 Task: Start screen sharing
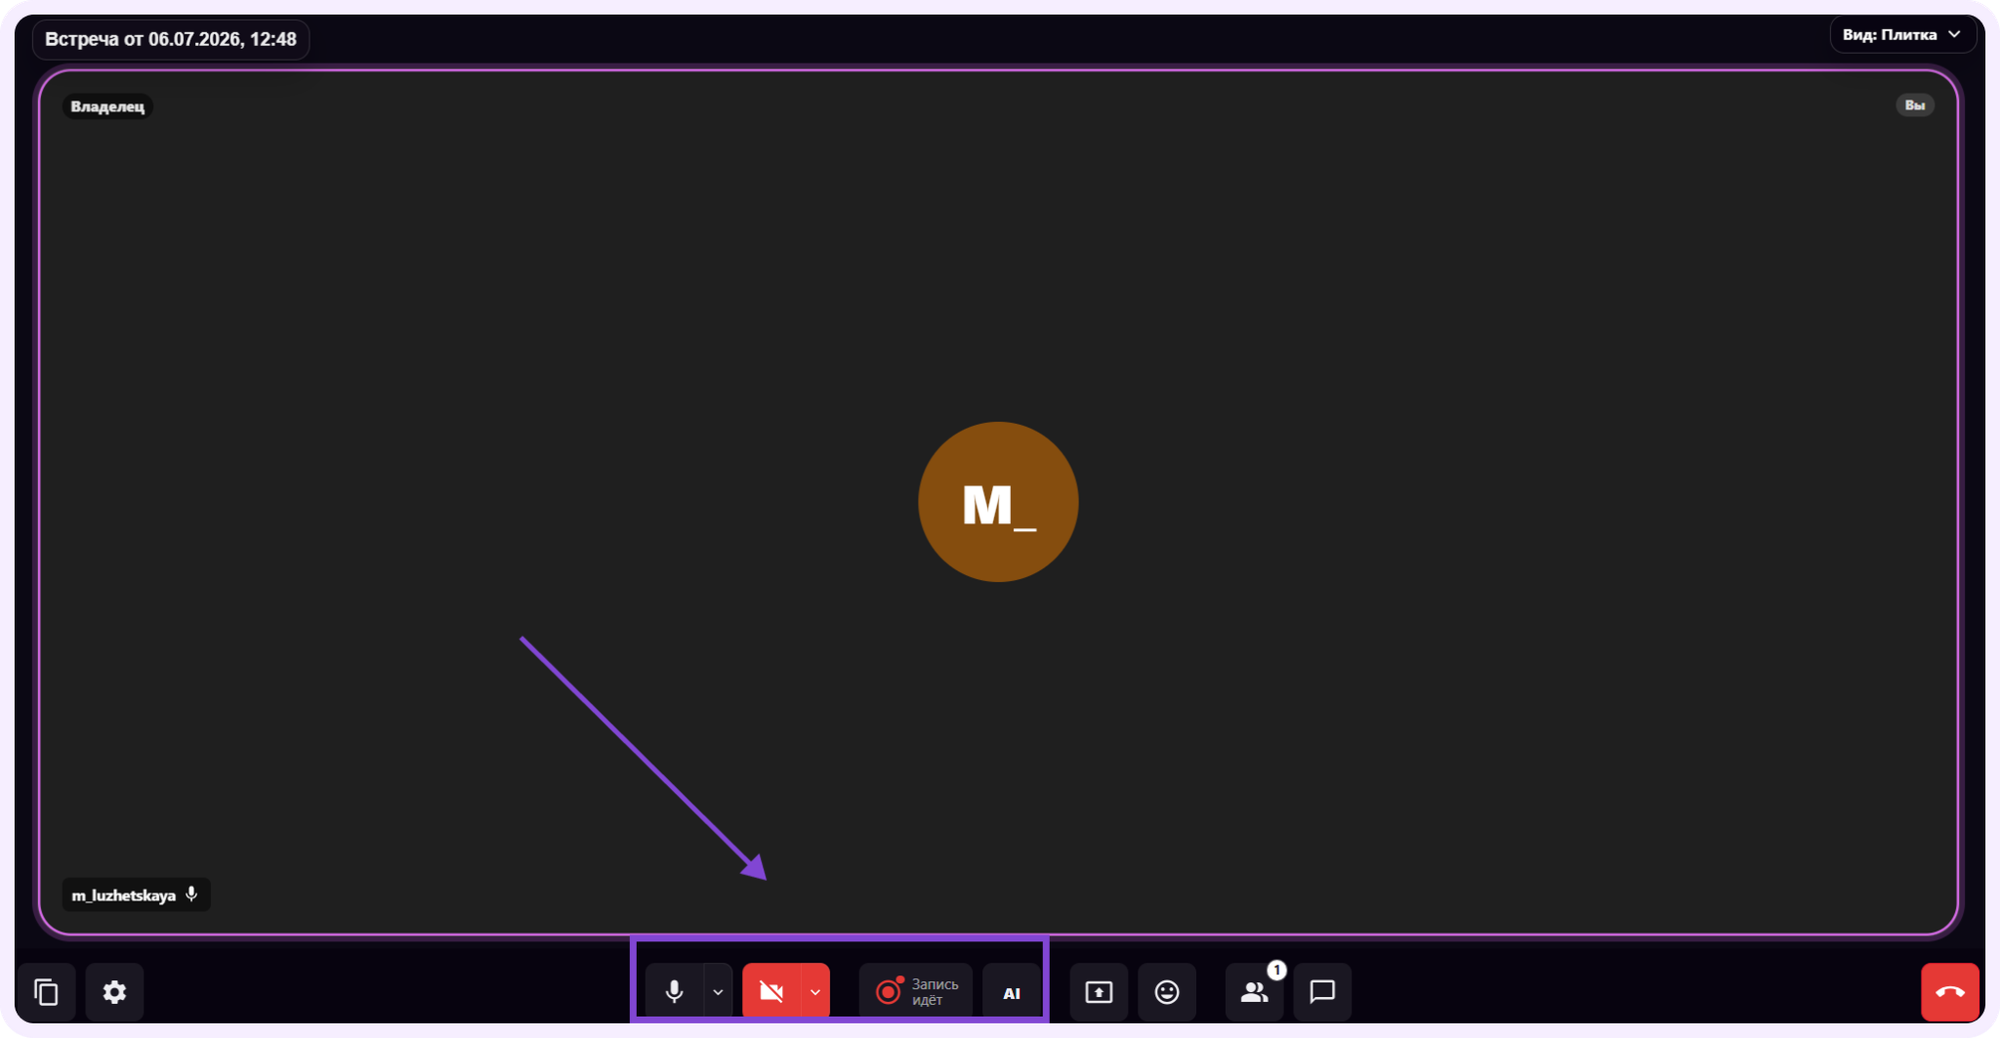click(1099, 992)
